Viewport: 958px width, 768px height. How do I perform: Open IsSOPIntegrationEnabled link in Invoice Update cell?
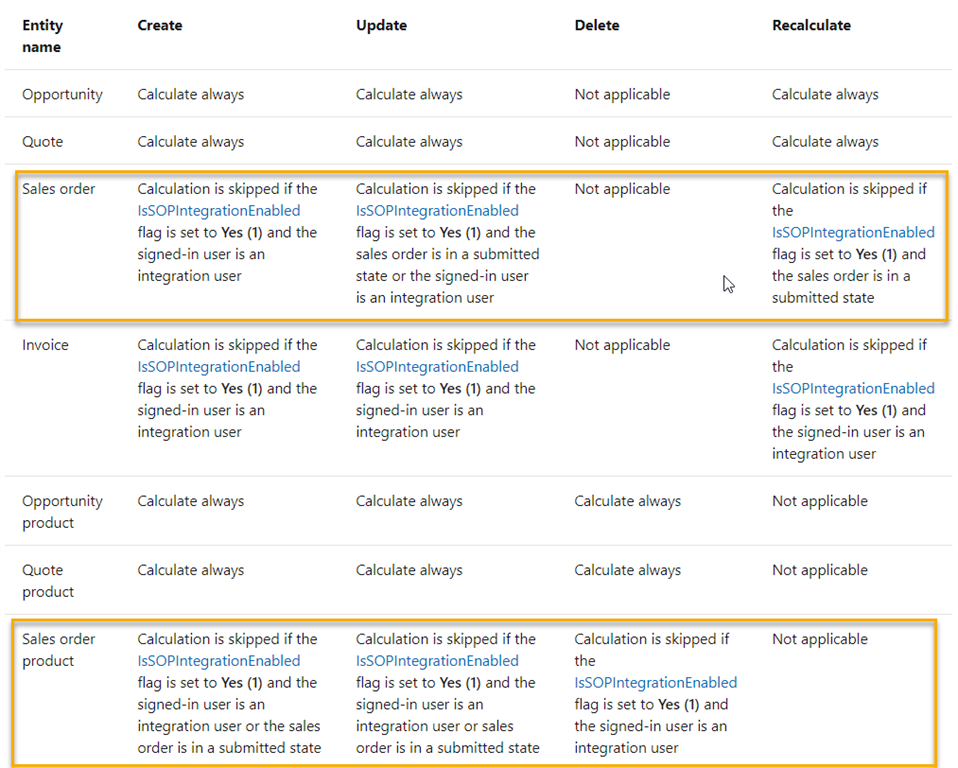[x=436, y=366]
